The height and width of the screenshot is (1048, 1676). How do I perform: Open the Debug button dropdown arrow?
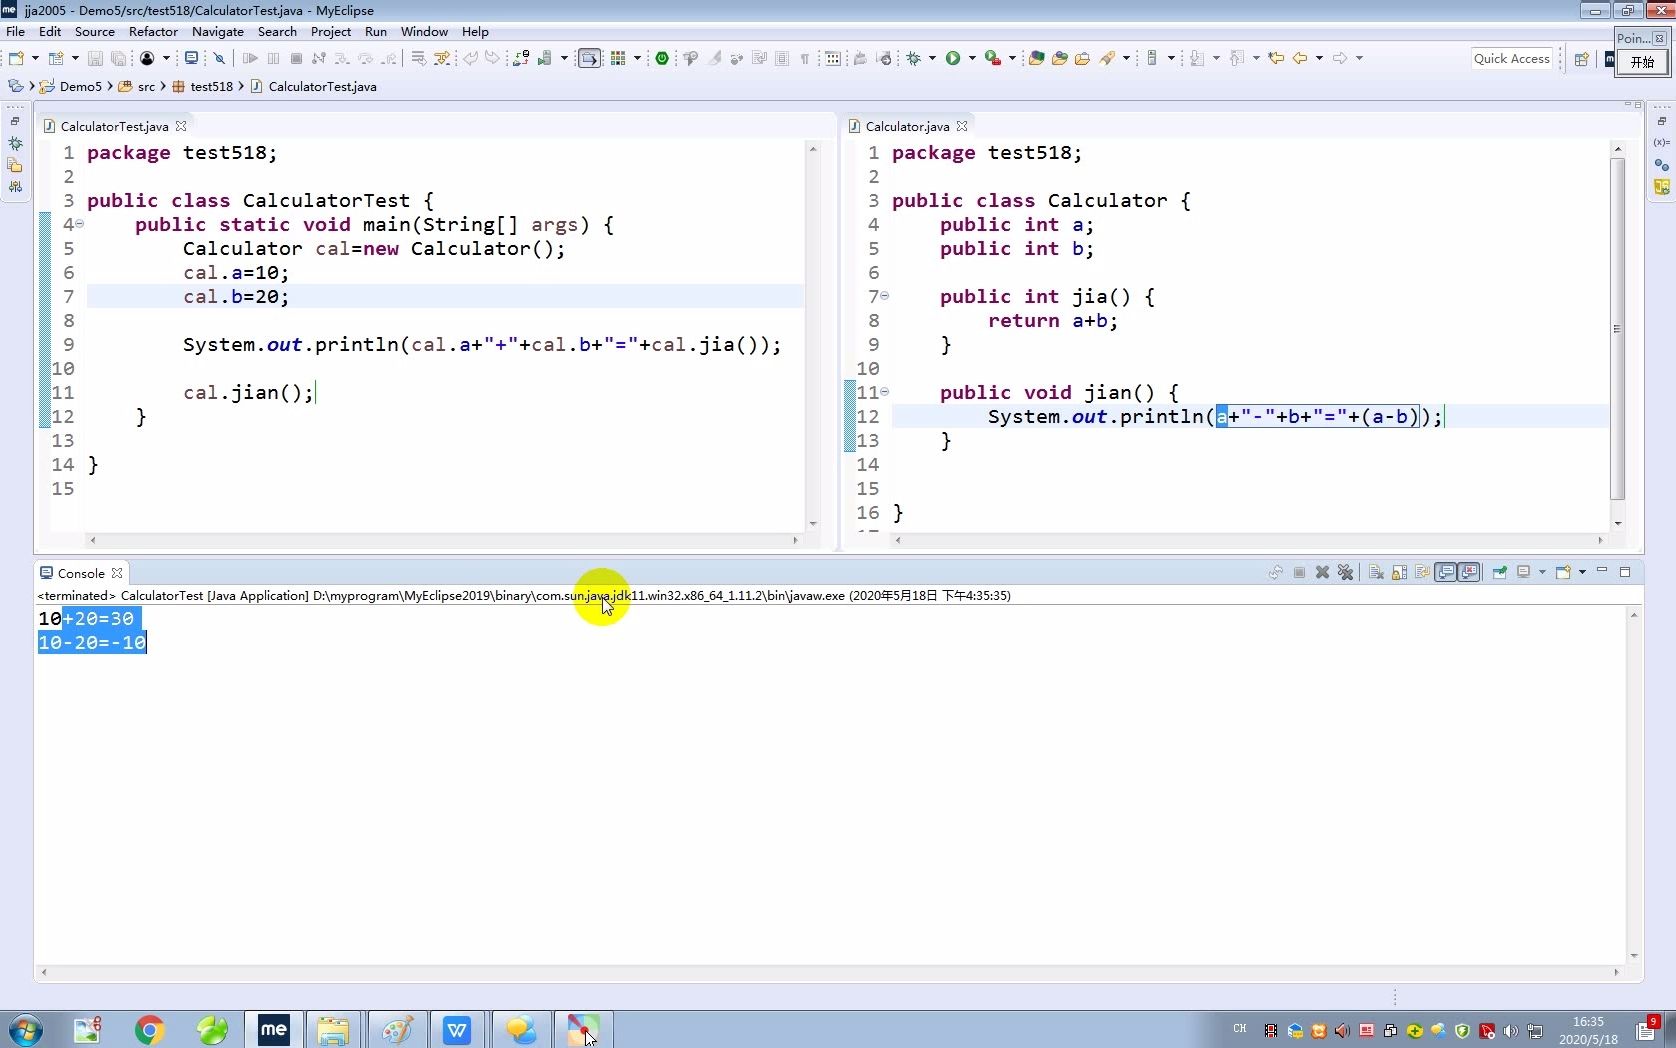[x=932, y=58]
